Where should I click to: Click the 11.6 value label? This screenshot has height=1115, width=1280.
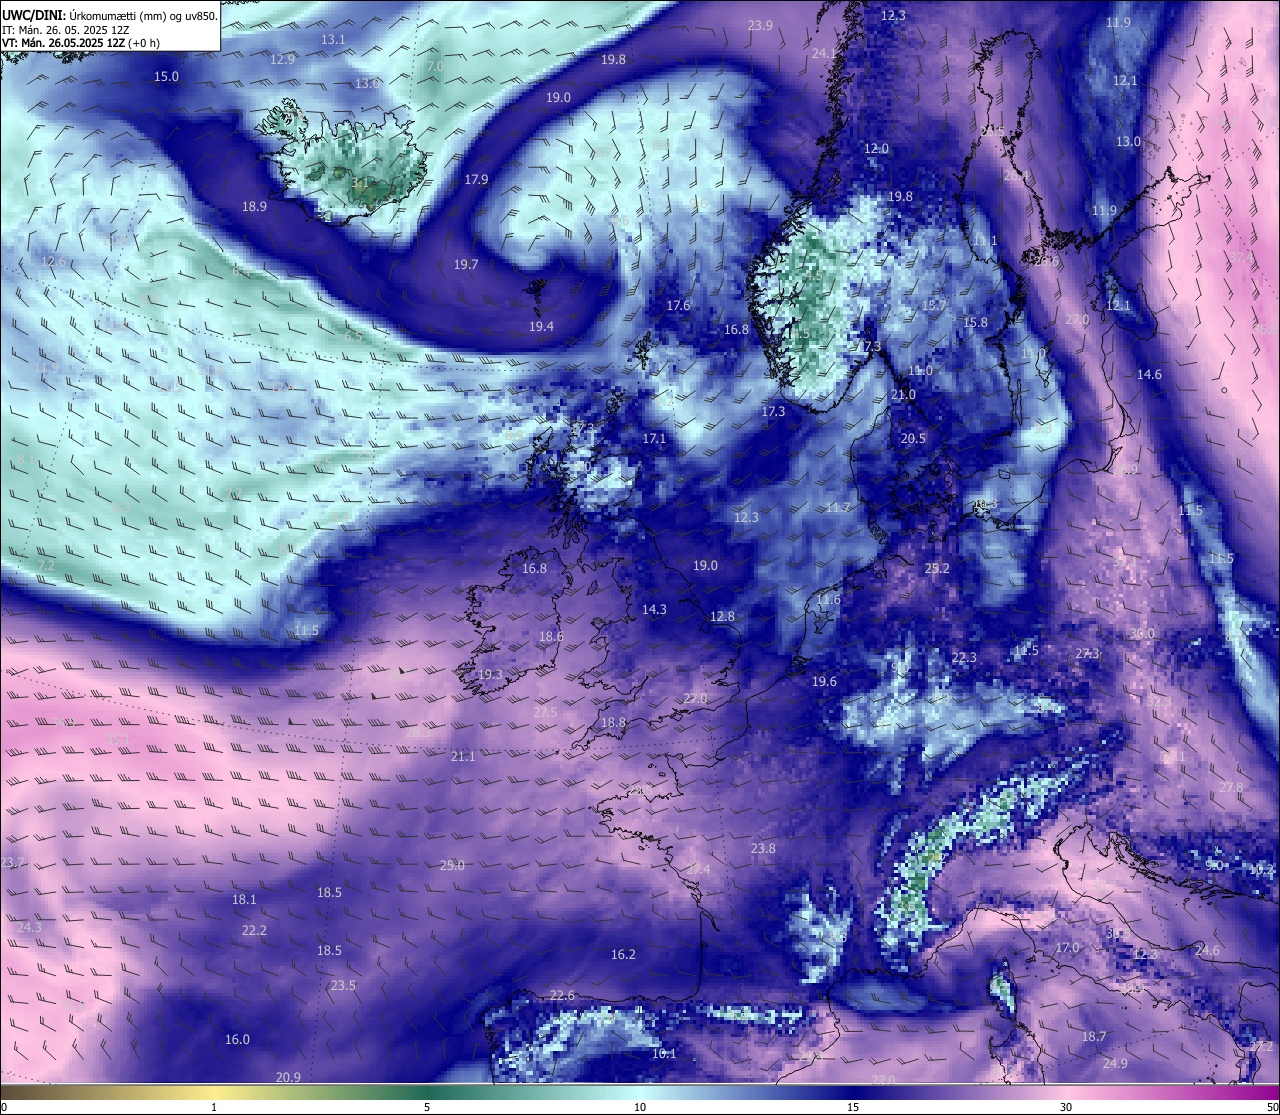click(x=828, y=600)
